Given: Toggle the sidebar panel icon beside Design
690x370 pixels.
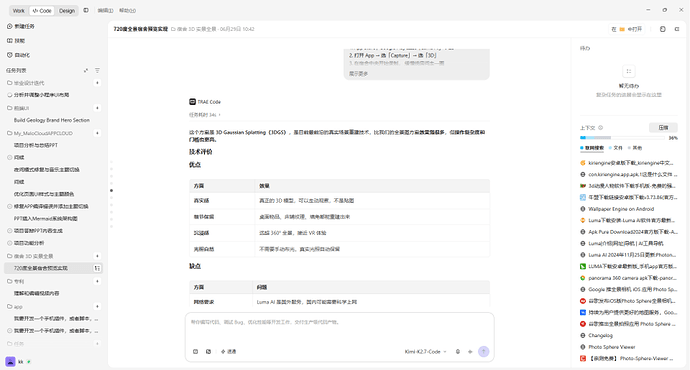Looking at the screenshot, I should tap(86, 10).
